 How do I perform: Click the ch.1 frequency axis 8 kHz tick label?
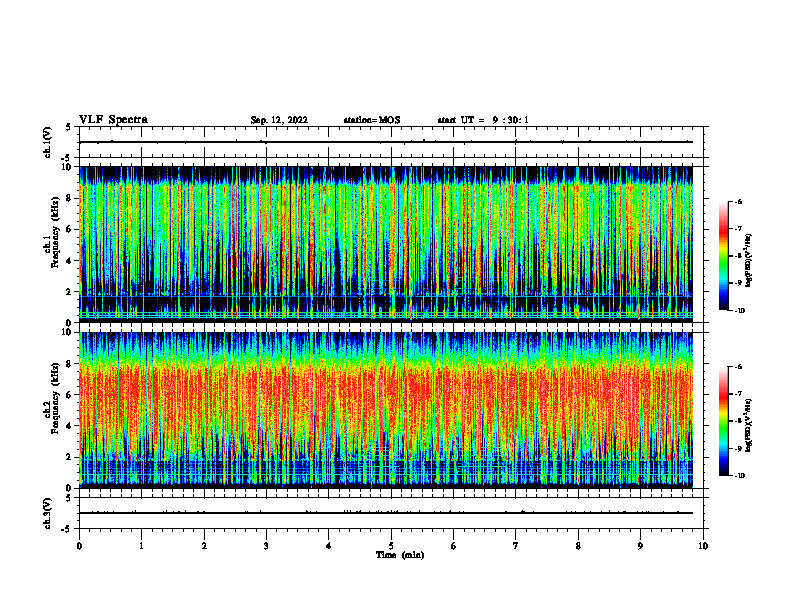pos(70,198)
